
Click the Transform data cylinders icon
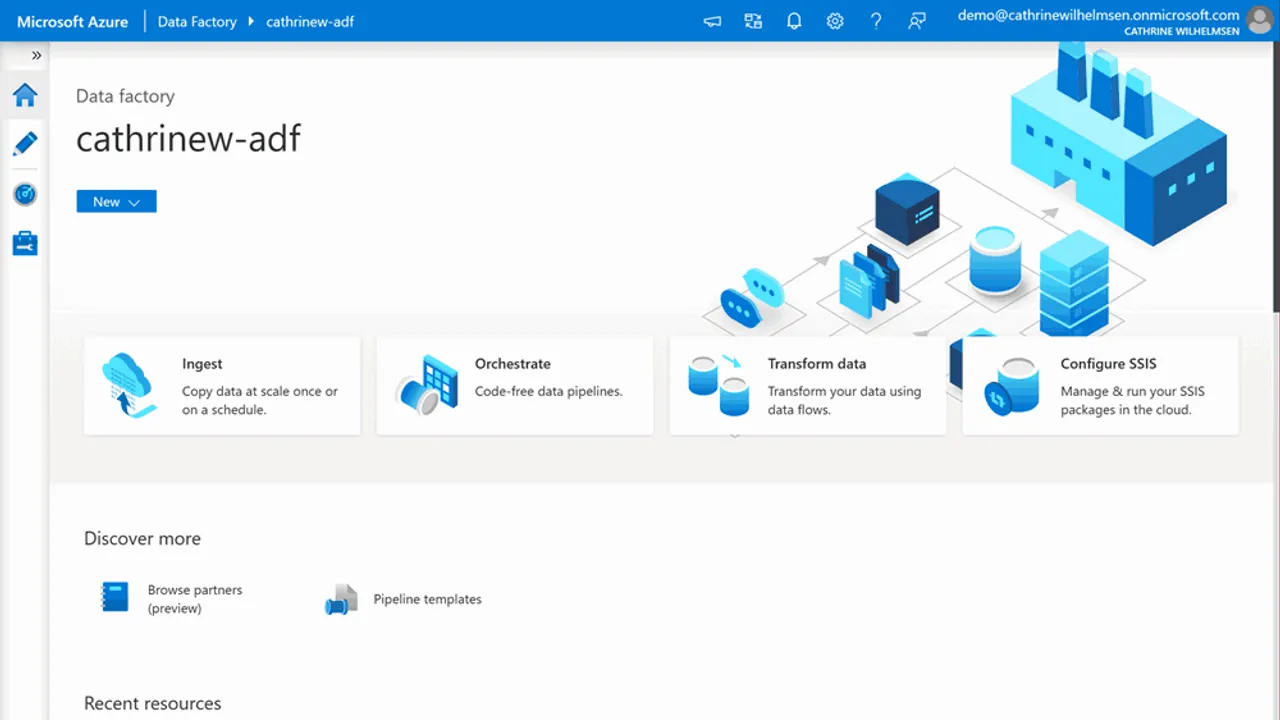click(x=719, y=385)
